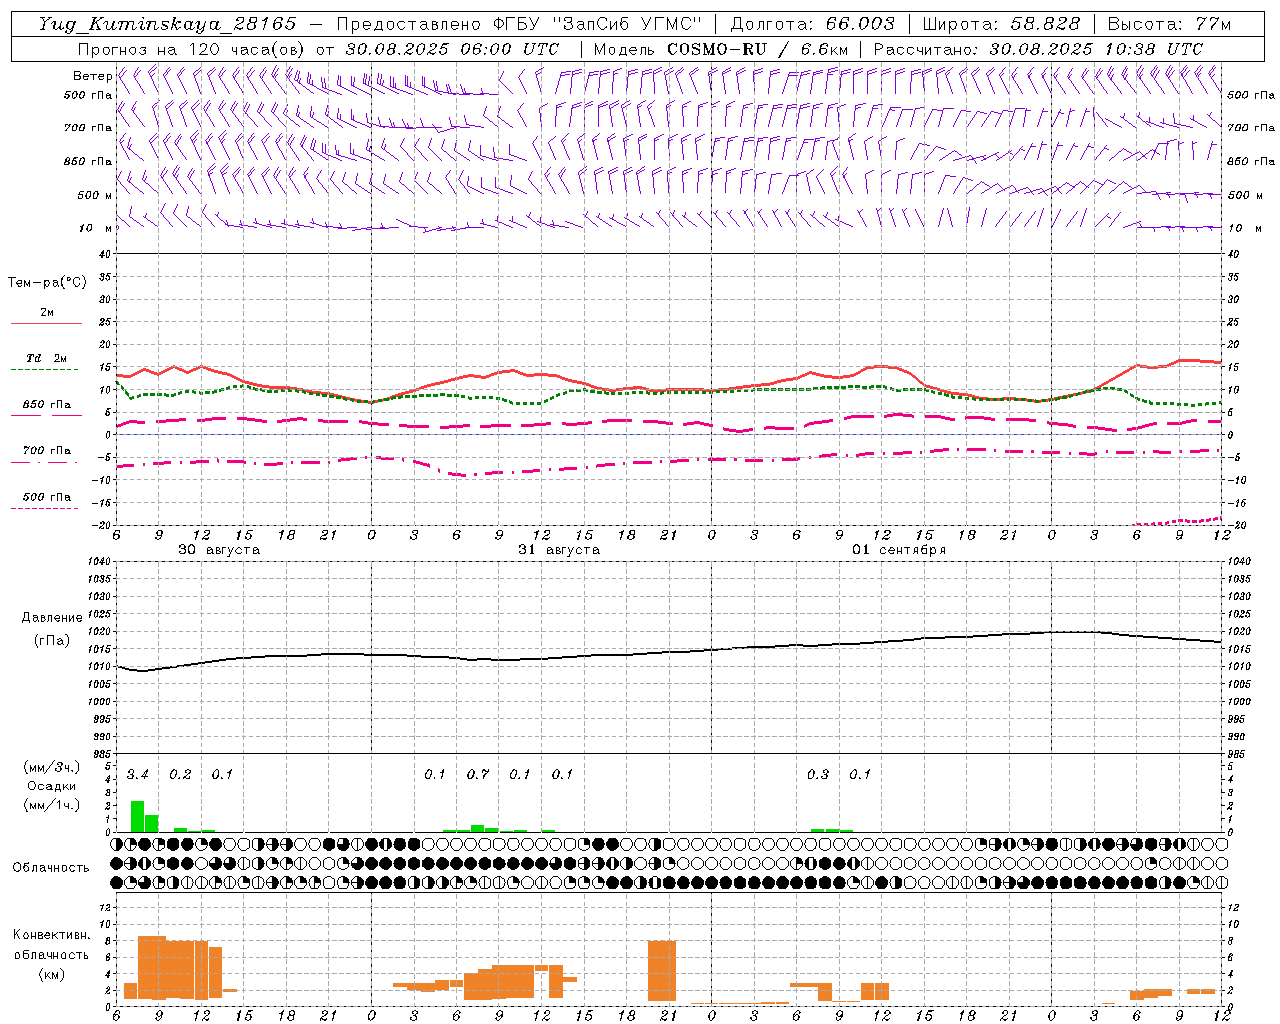The image size is (1280, 1024).
Task: Click the forecast start 30.08.2025 06:00 UTC
Action: [x=452, y=49]
